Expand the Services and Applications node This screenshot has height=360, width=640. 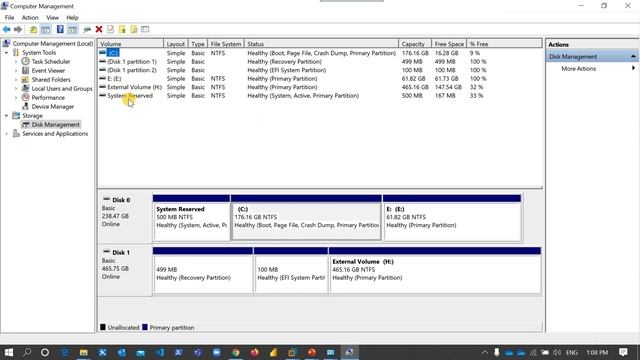(x=7, y=133)
